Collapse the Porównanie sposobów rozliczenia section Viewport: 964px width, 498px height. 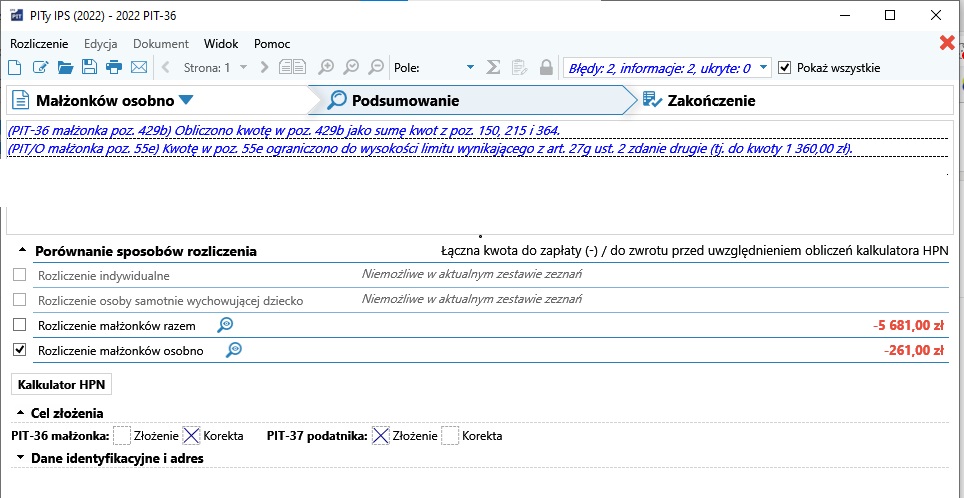point(20,251)
